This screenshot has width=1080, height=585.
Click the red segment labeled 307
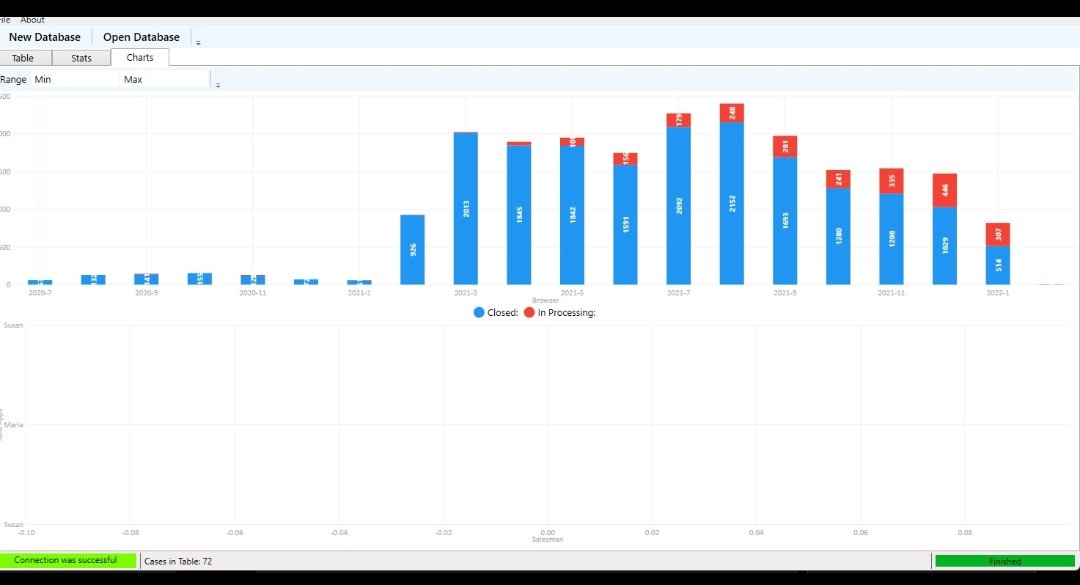point(998,234)
